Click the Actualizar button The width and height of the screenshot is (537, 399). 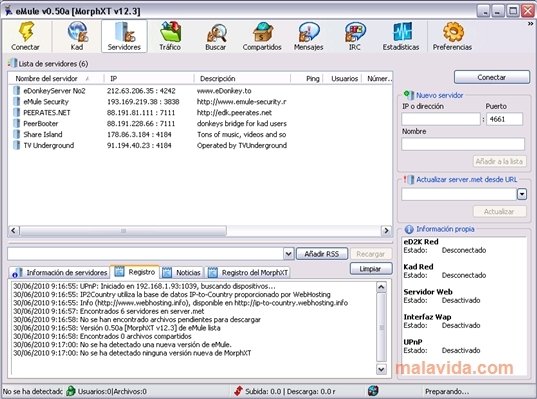pyautogui.click(x=499, y=211)
